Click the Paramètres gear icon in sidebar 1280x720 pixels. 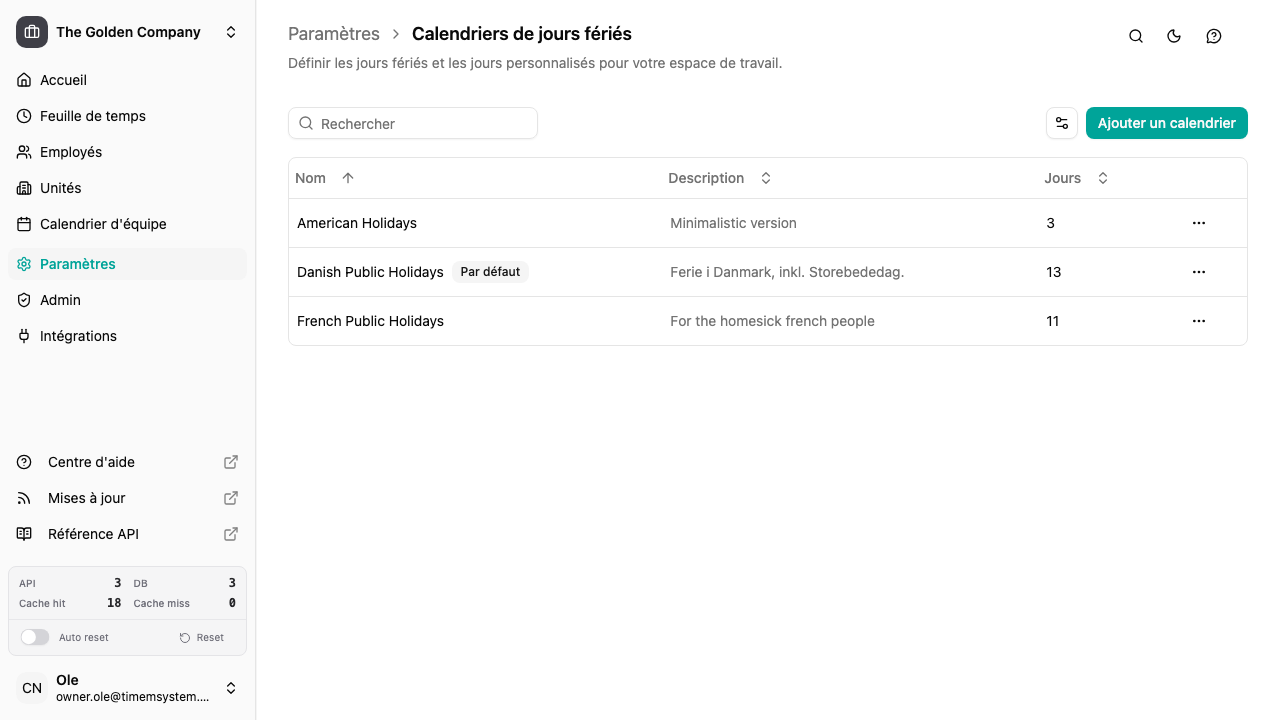coord(24,264)
